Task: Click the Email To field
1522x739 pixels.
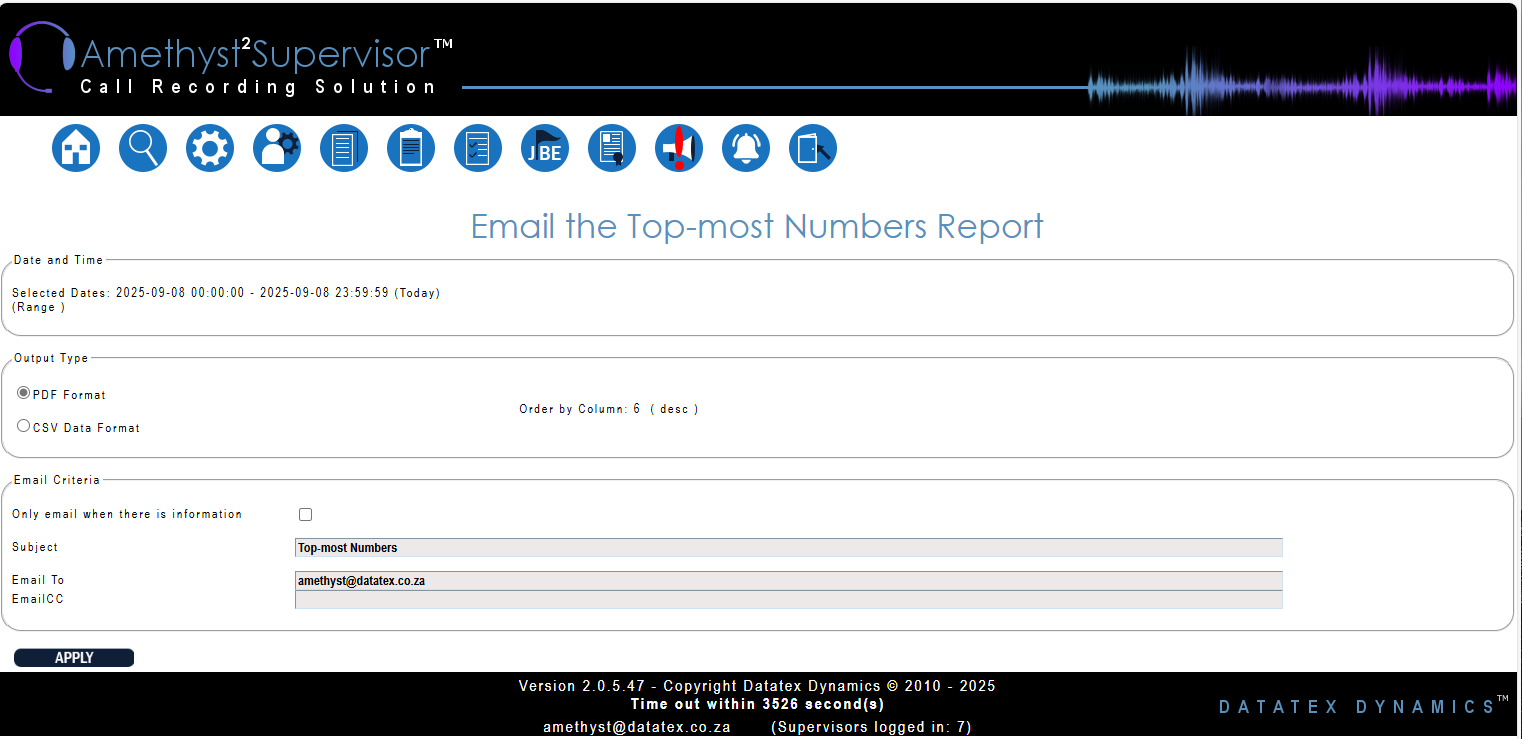Action: pos(788,580)
